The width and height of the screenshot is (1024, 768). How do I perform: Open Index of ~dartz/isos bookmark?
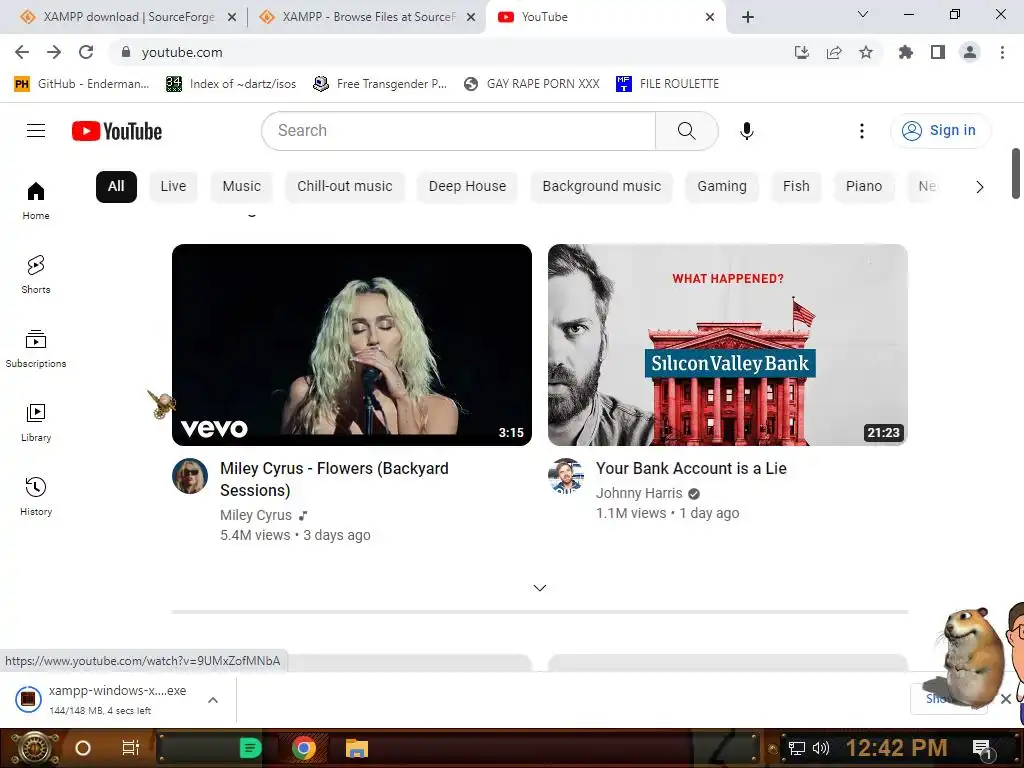tap(231, 84)
